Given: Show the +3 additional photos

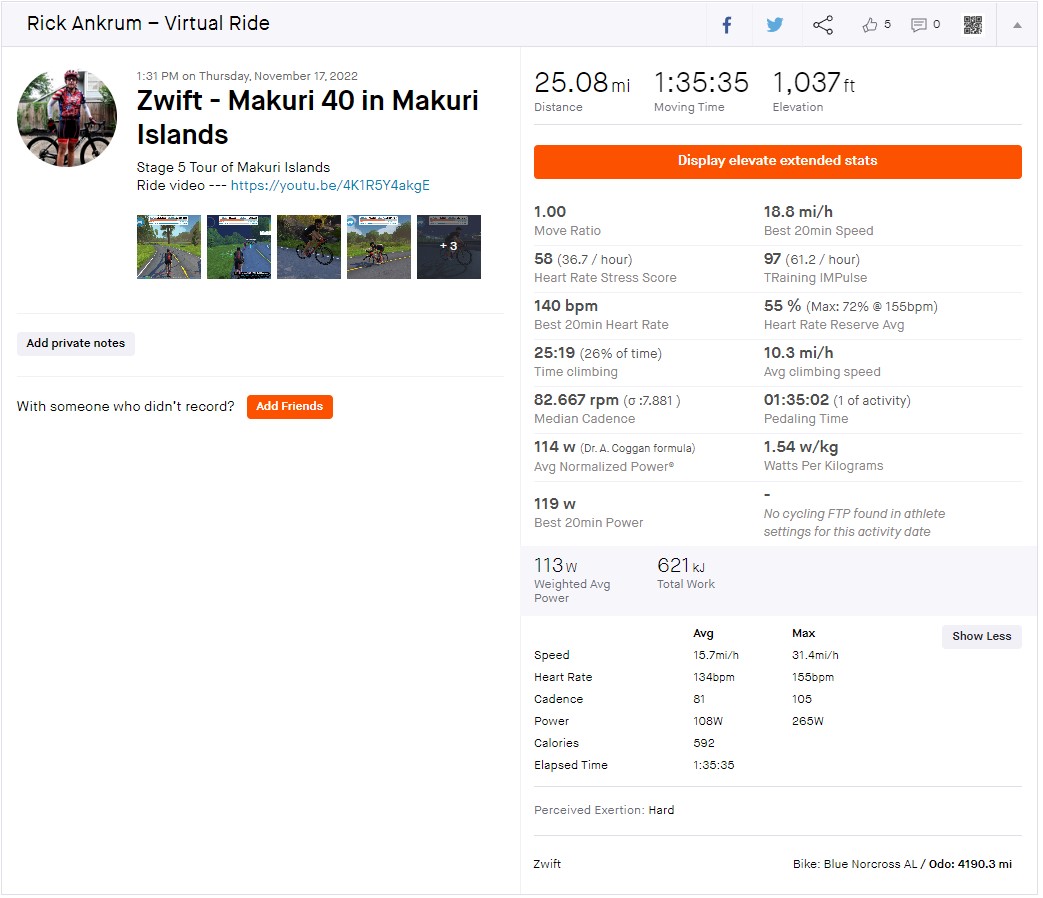Looking at the screenshot, I should pos(450,247).
